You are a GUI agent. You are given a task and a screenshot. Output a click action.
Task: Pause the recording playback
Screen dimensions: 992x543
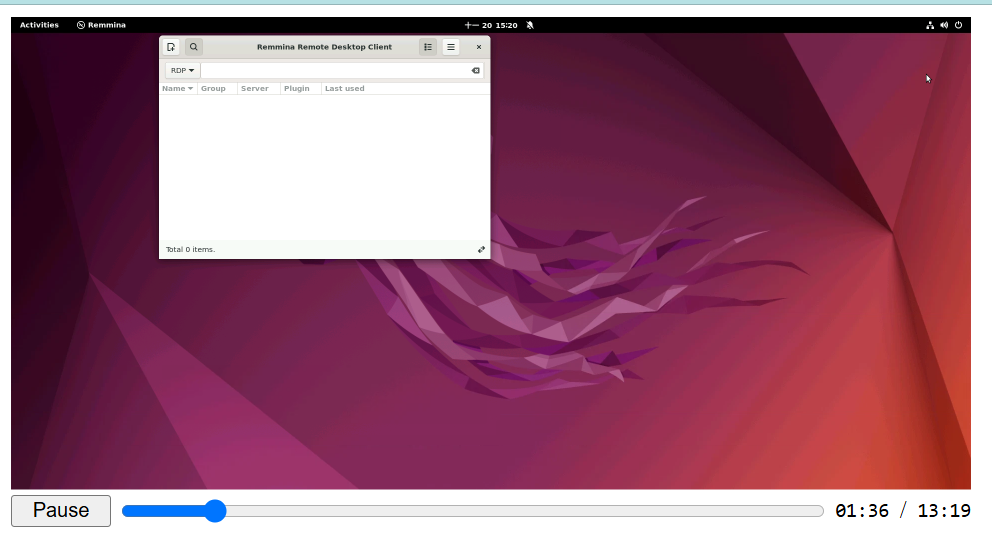(x=61, y=511)
